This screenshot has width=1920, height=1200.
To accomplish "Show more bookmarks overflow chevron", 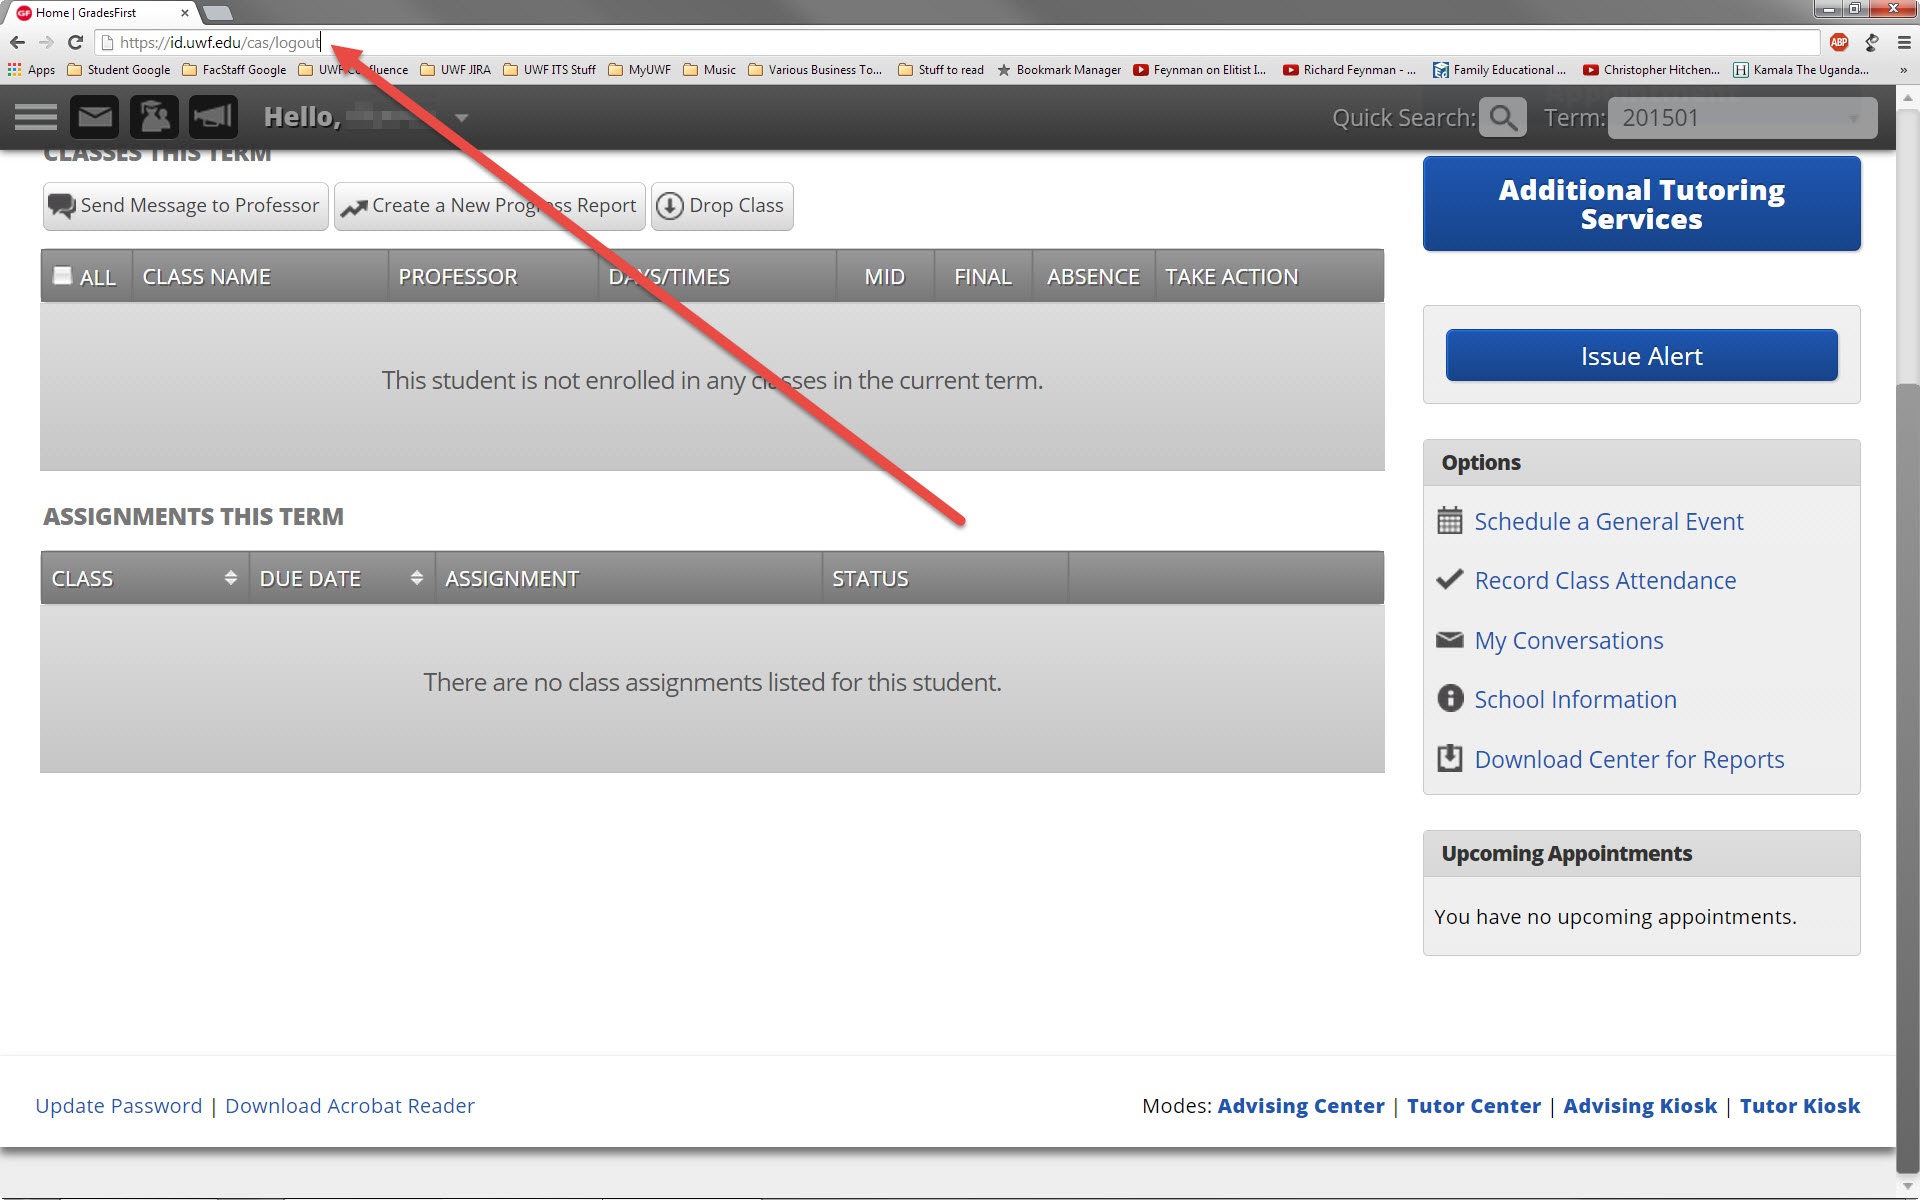I will coord(1903,70).
